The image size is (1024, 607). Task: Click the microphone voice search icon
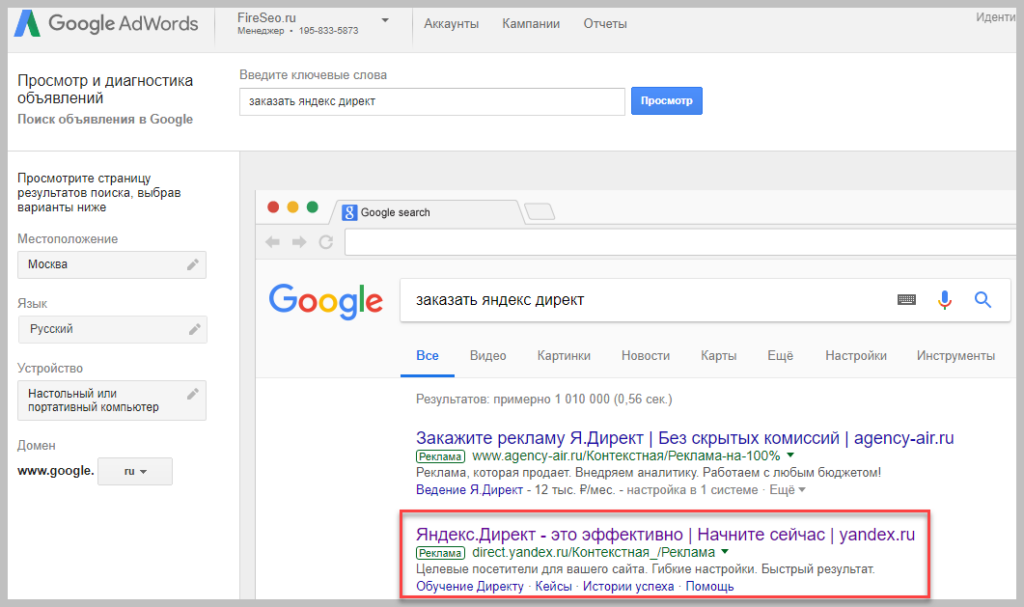944,299
